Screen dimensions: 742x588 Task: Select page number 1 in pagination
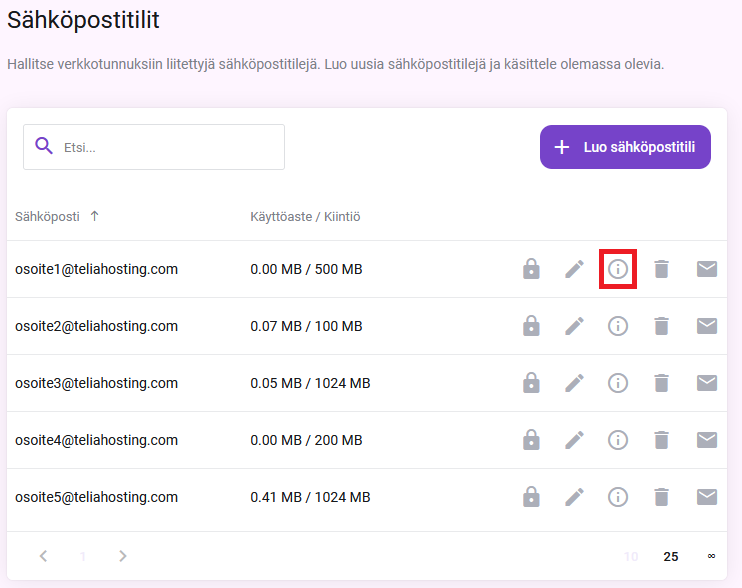click(x=83, y=556)
